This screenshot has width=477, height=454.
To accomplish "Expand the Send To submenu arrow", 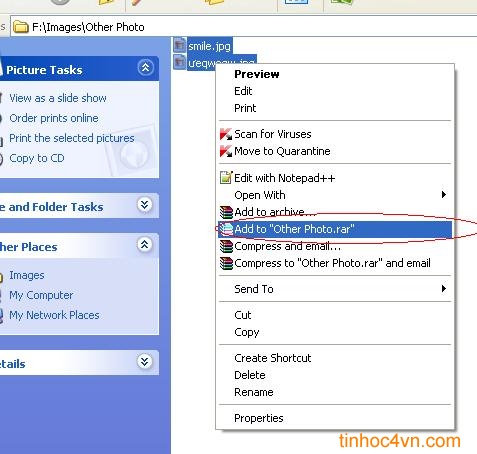I will (x=443, y=289).
